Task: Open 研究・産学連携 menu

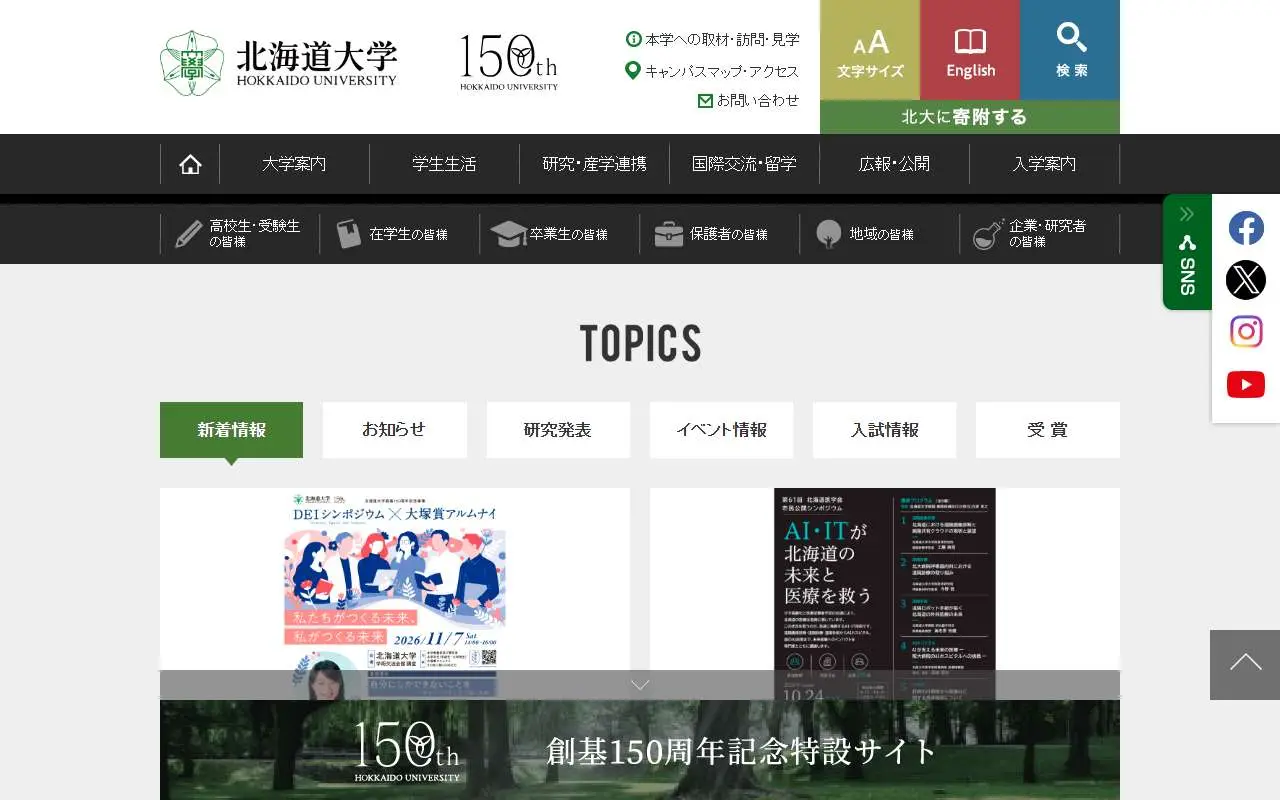Action: click(594, 164)
